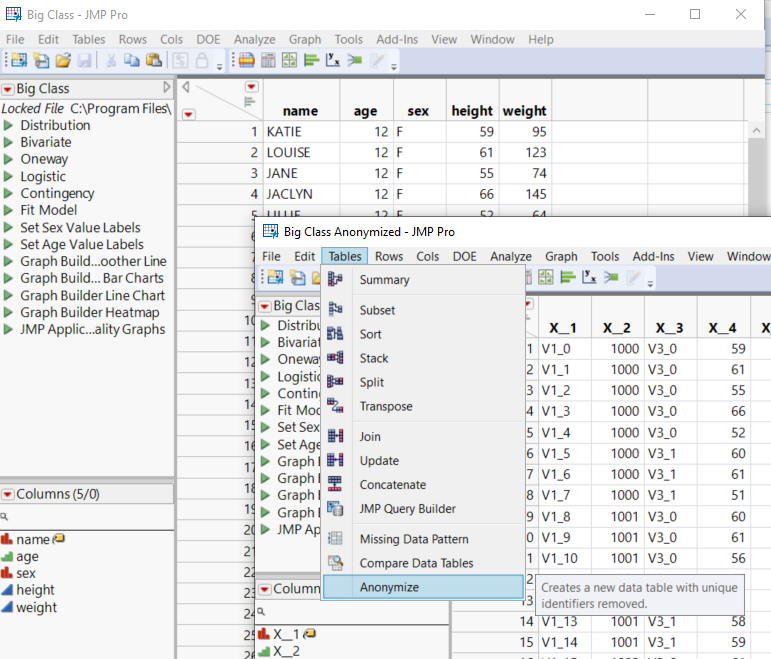Open the Analyze menu in Big Class window
Viewport: 771px width, 659px height.
(x=254, y=39)
